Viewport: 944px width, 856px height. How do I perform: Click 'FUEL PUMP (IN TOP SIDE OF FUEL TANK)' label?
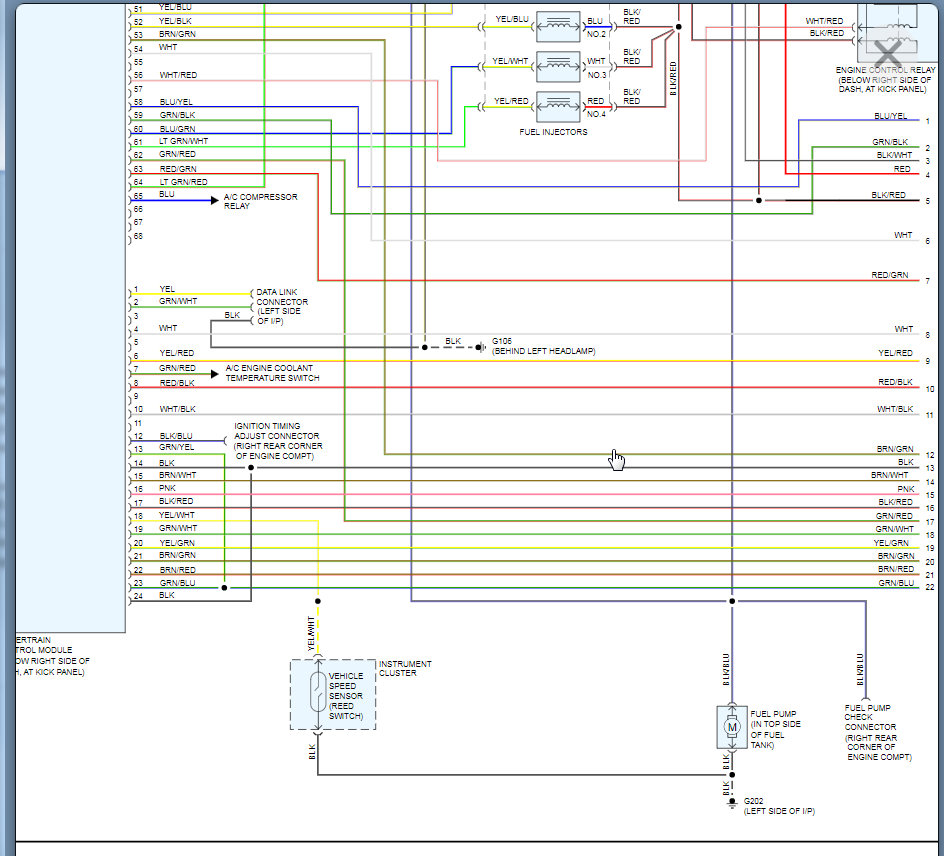pyautogui.click(x=775, y=729)
